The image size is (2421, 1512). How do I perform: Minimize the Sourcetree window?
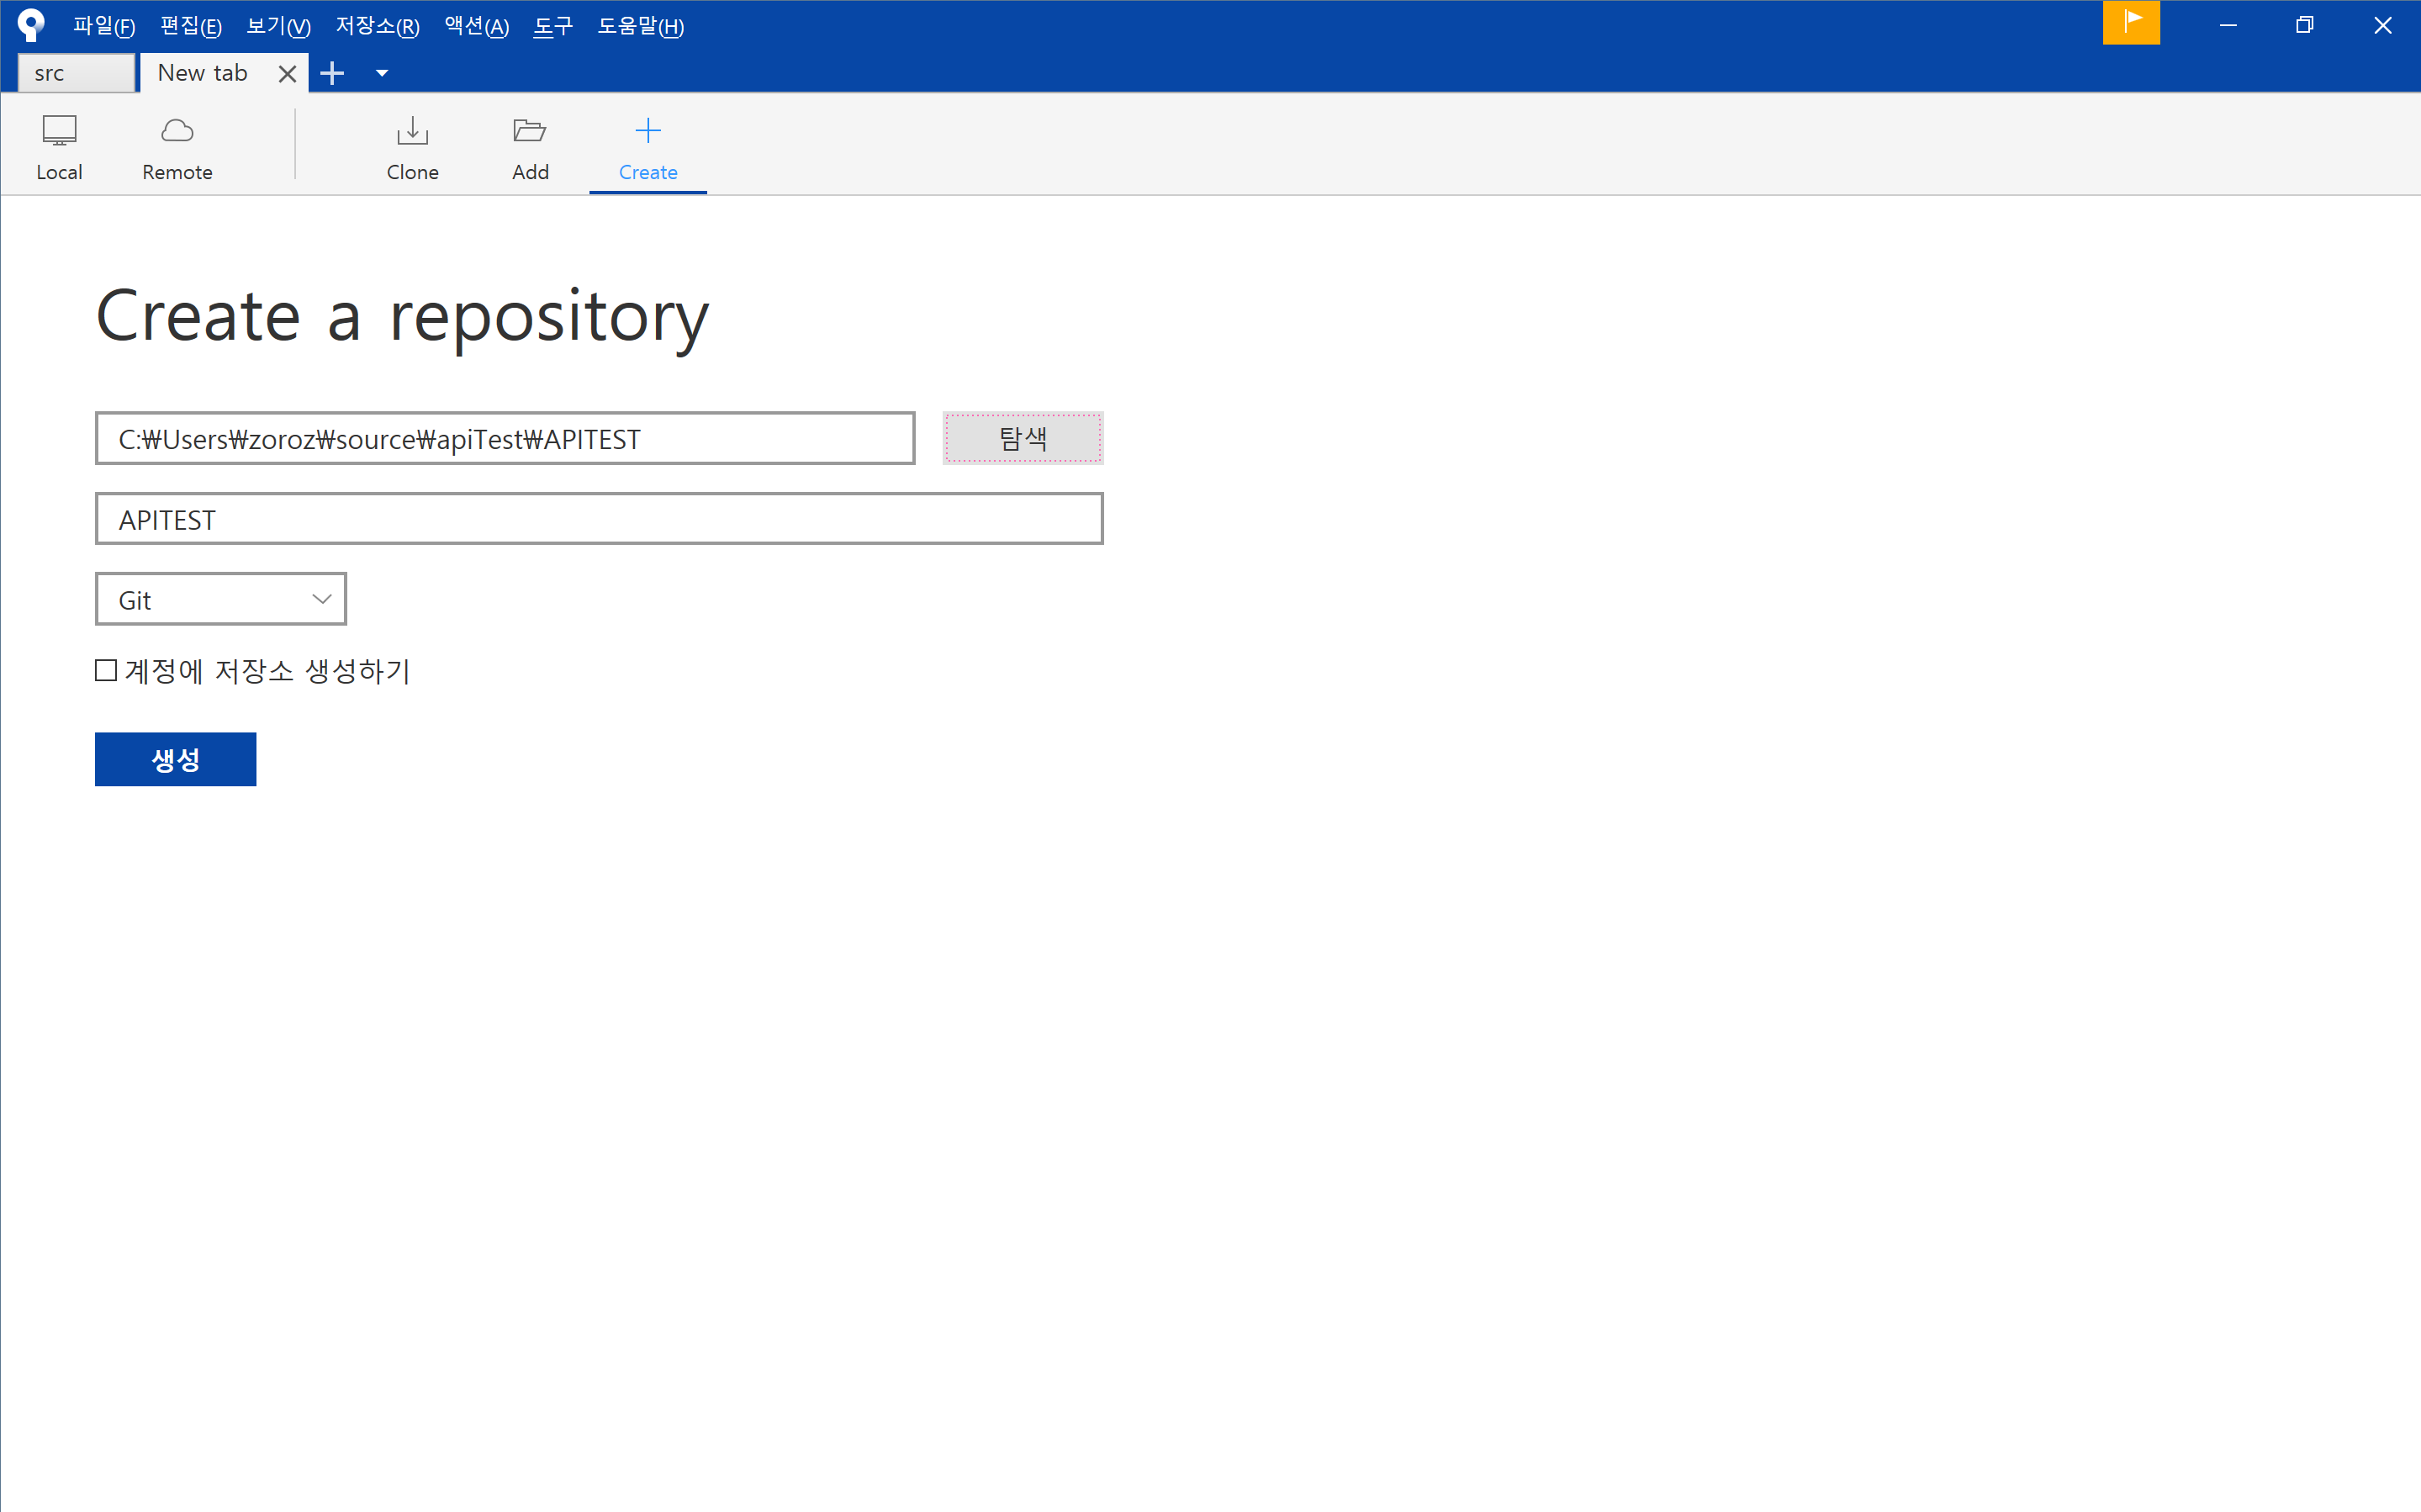tap(2228, 25)
